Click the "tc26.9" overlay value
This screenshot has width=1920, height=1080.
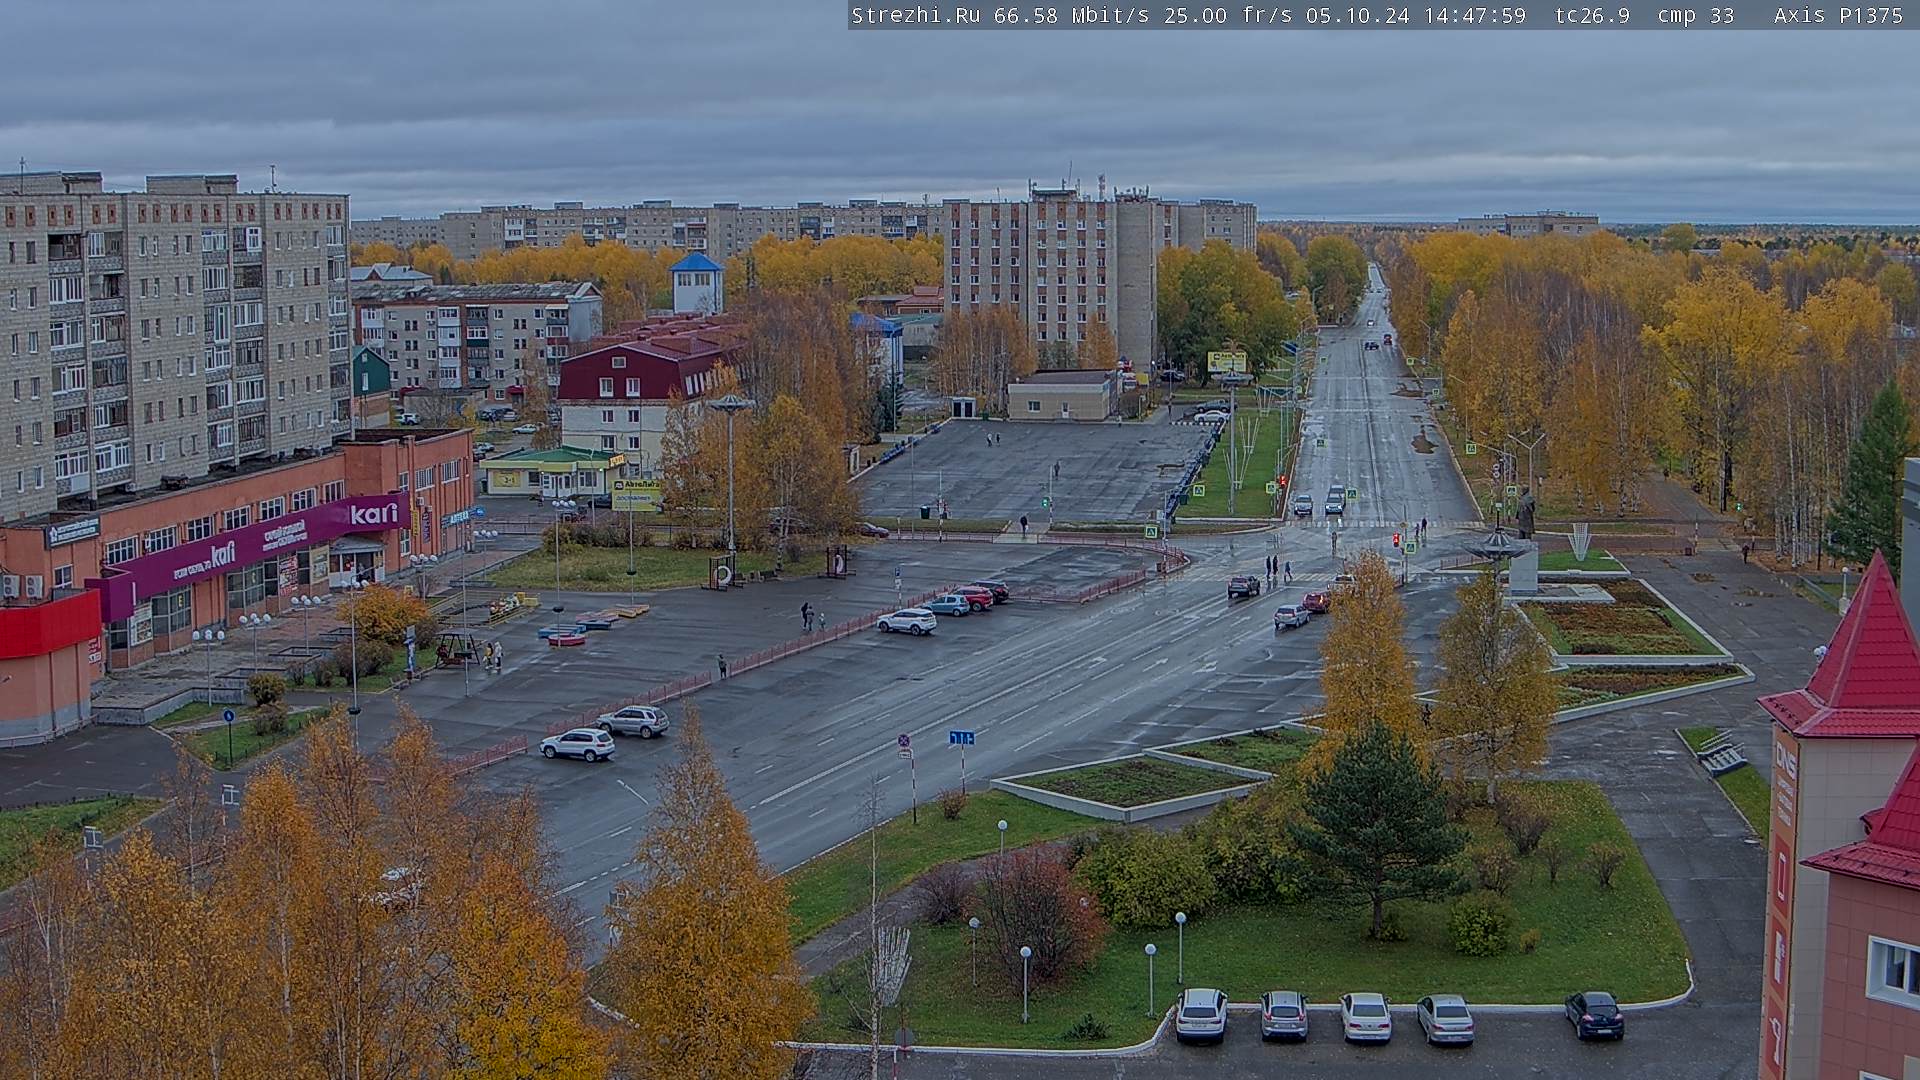(1592, 15)
